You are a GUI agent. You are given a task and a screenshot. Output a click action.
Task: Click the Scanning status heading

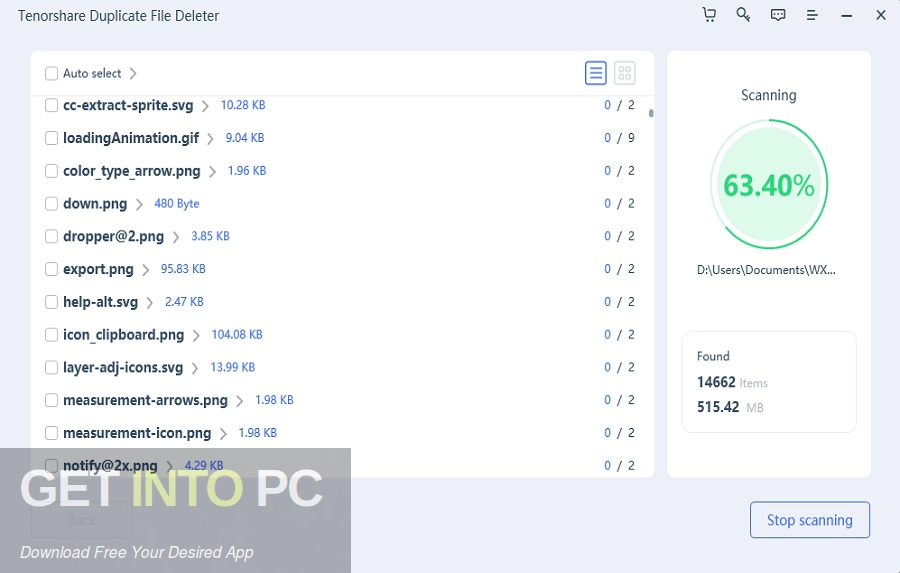coord(769,95)
